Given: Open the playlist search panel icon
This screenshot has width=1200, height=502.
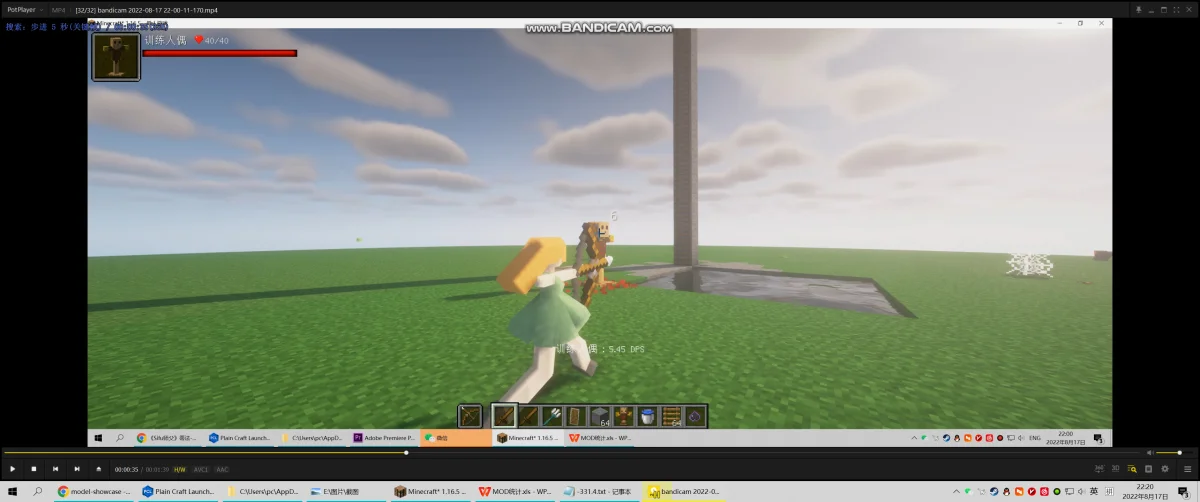Looking at the screenshot, I should [x=1132, y=469].
